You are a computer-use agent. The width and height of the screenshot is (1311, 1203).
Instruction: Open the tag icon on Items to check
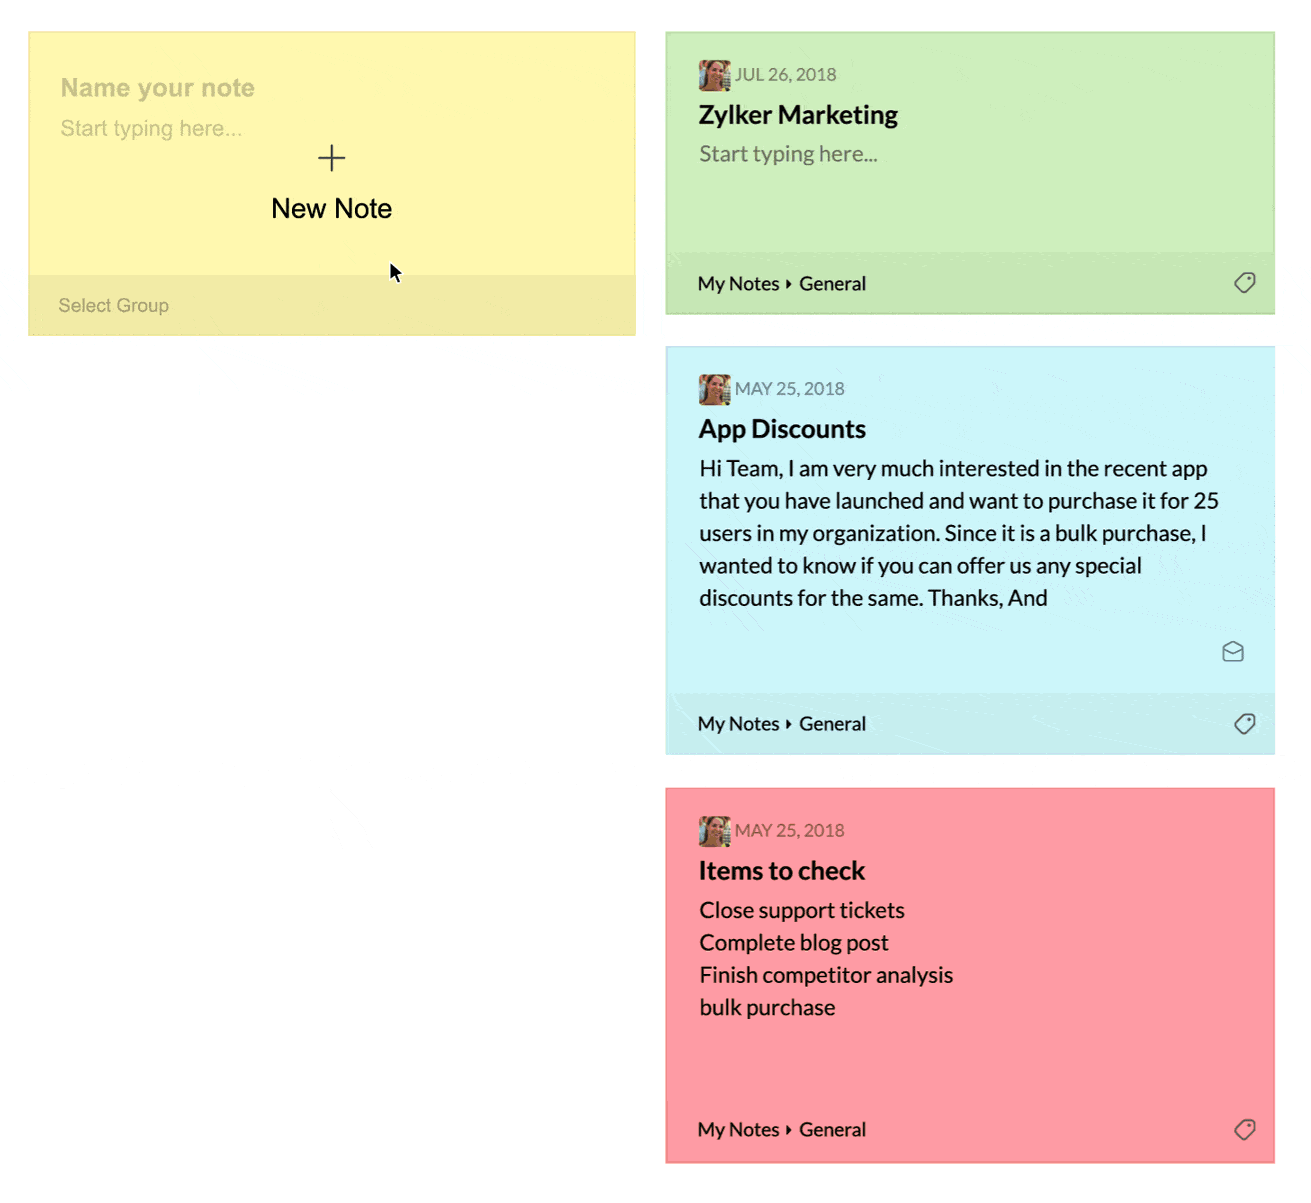1244,1129
